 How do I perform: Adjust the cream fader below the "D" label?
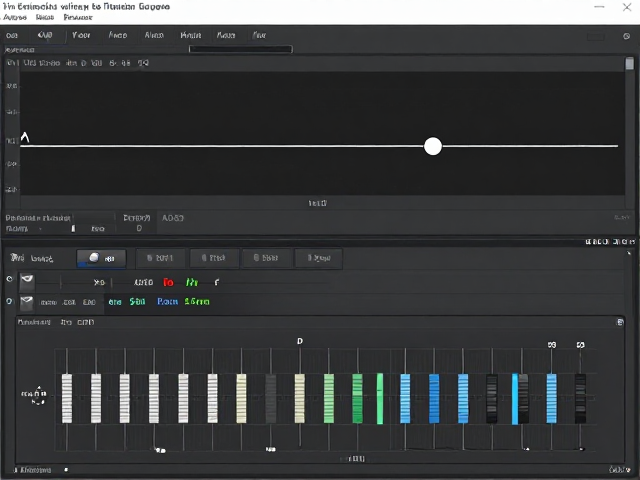(x=300, y=398)
